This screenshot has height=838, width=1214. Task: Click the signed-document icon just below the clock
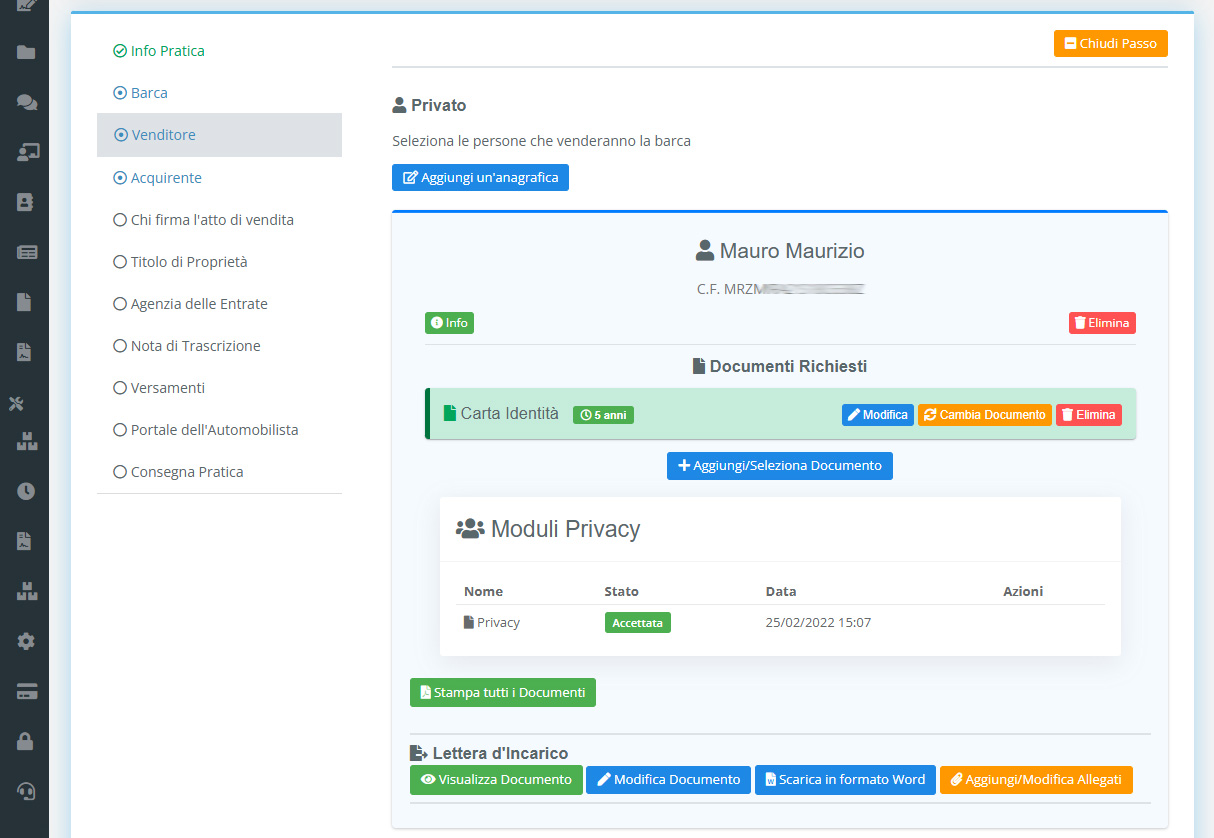(26, 541)
